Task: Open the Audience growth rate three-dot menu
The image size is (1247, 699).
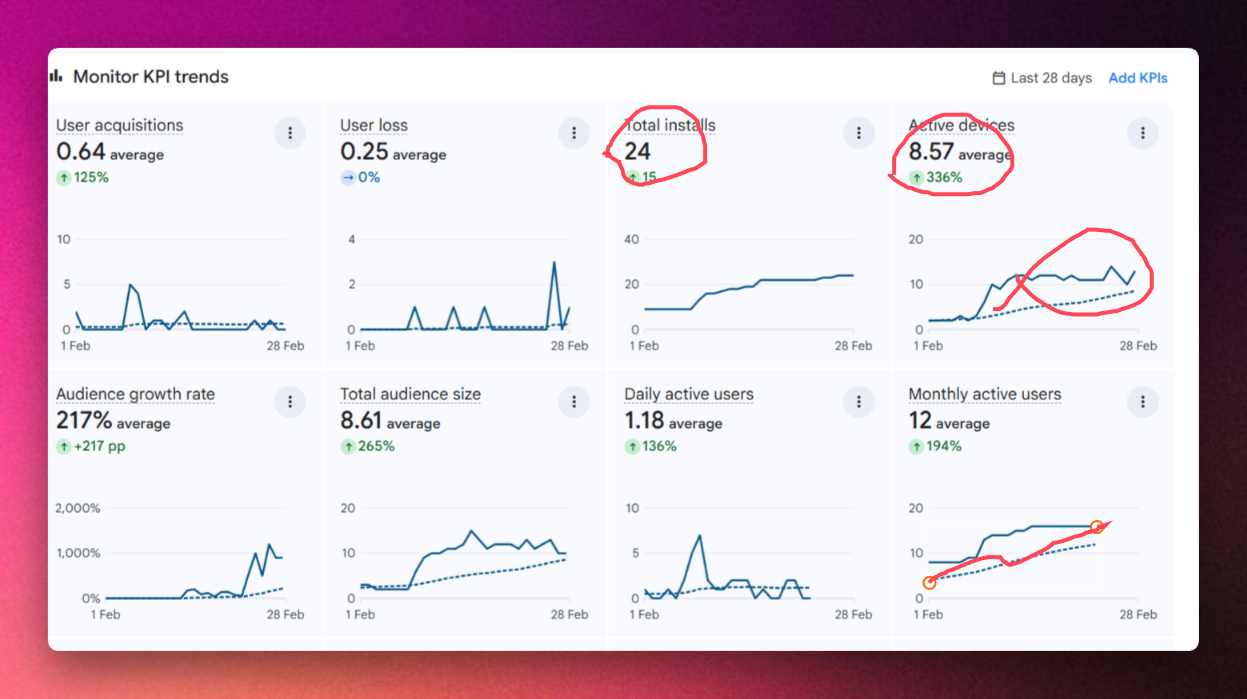Action: (290, 402)
